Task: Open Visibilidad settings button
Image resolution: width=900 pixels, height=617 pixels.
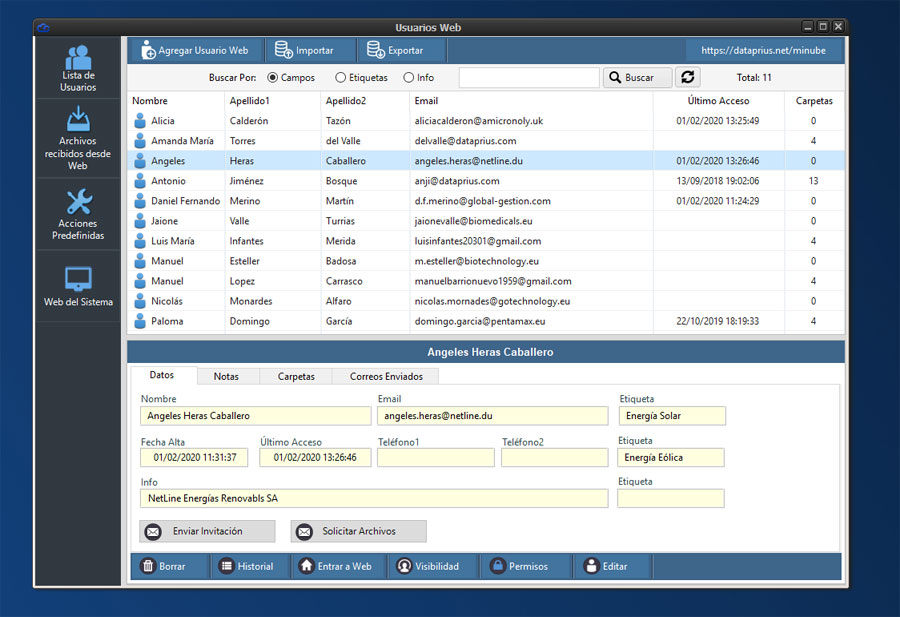Action: point(433,566)
